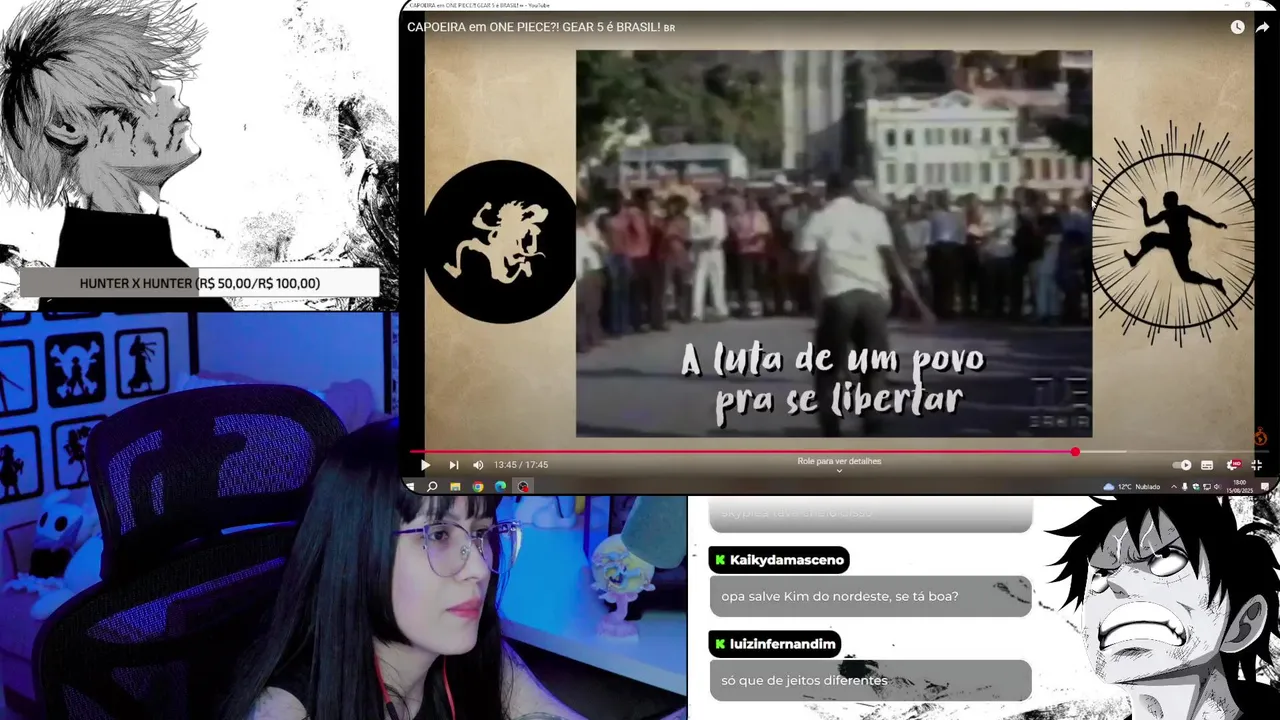Viewport: 1280px width, 720px height.
Task: Restore down the YouTube browser window
Action: (x=1247, y=5)
